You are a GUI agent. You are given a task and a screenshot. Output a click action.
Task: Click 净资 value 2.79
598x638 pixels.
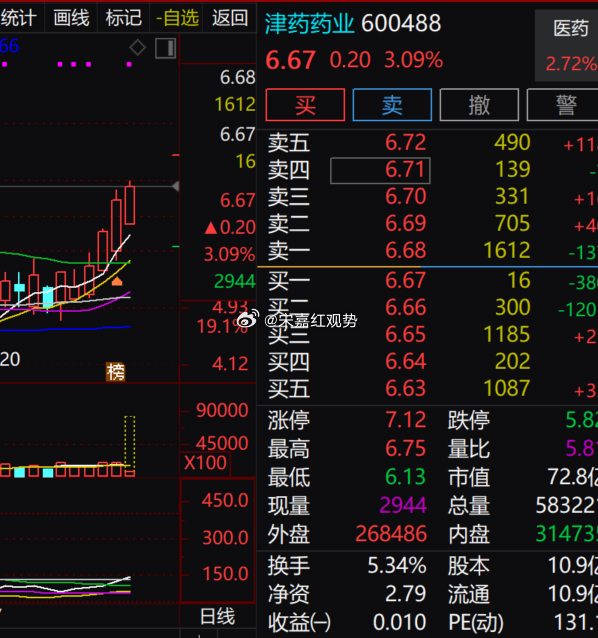[406, 594]
